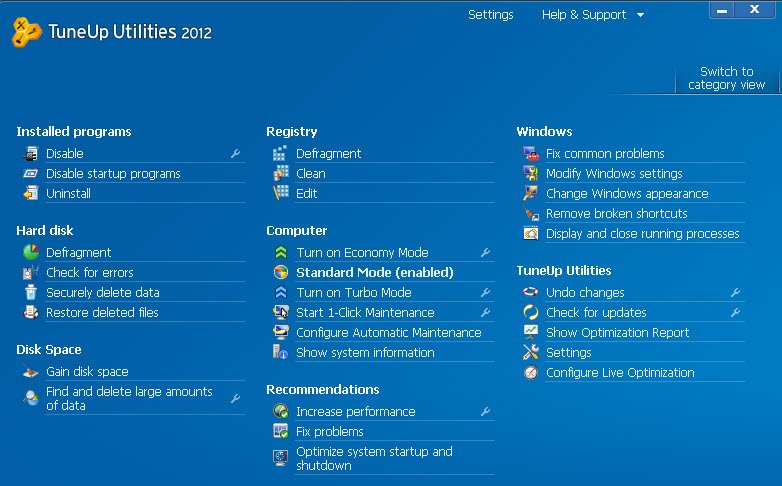Open the Help & Support menu
Image resolution: width=782 pixels, height=486 pixels.
tap(584, 15)
